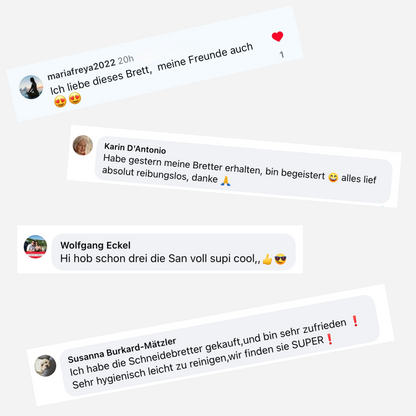Click red exclamation mark after zufrieden
Viewport: 416px width, 416px height.
point(355,321)
